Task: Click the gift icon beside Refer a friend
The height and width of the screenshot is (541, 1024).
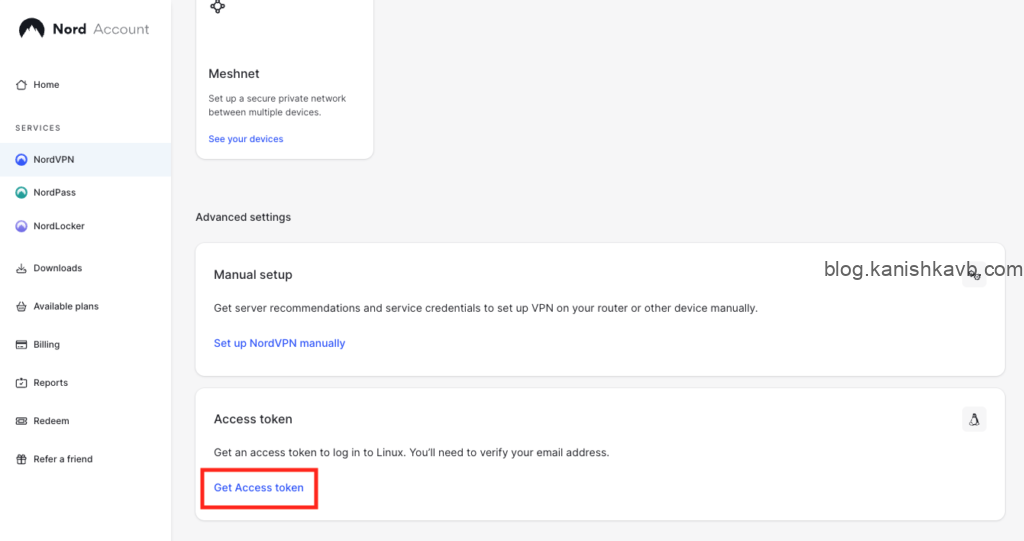Action: (21, 459)
